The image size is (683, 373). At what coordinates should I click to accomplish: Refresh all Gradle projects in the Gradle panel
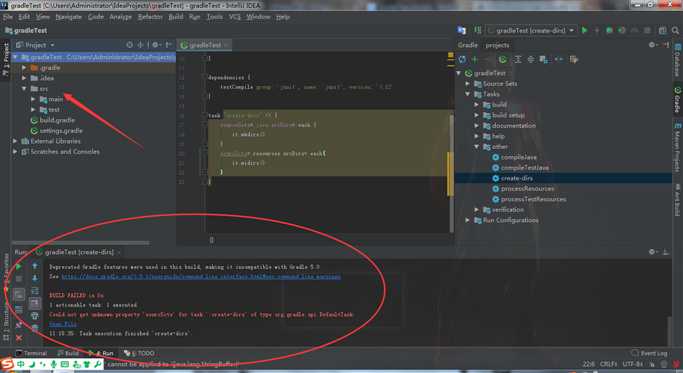pyautogui.click(x=462, y=59)
